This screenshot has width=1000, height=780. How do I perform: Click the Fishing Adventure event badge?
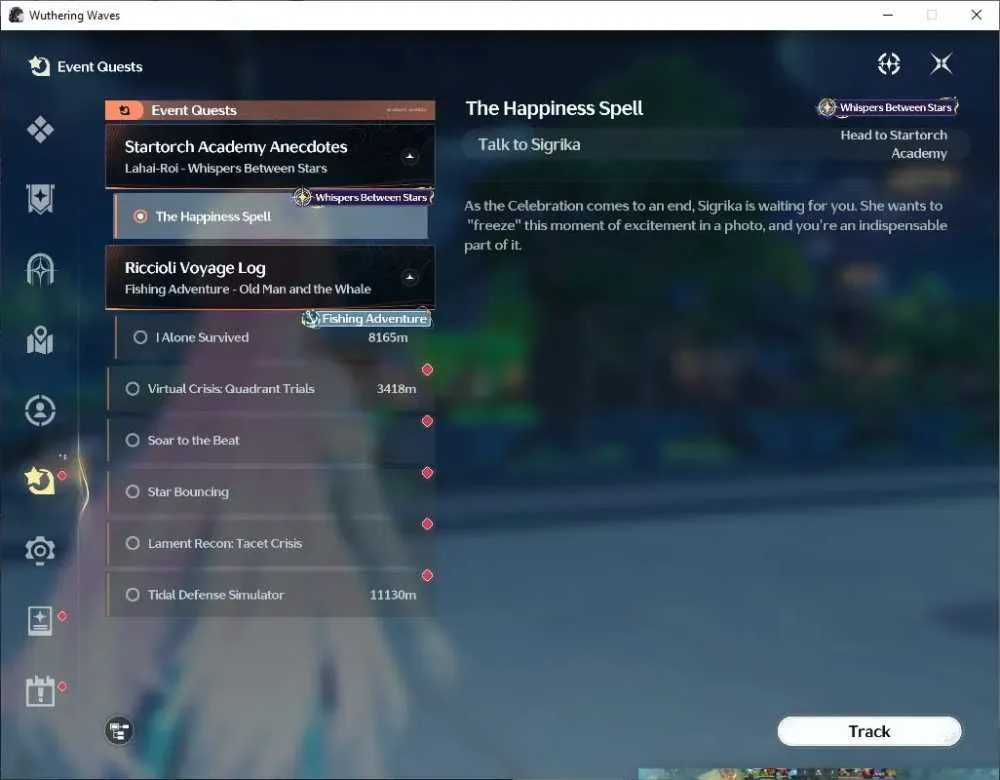click(x=366, y=318)
